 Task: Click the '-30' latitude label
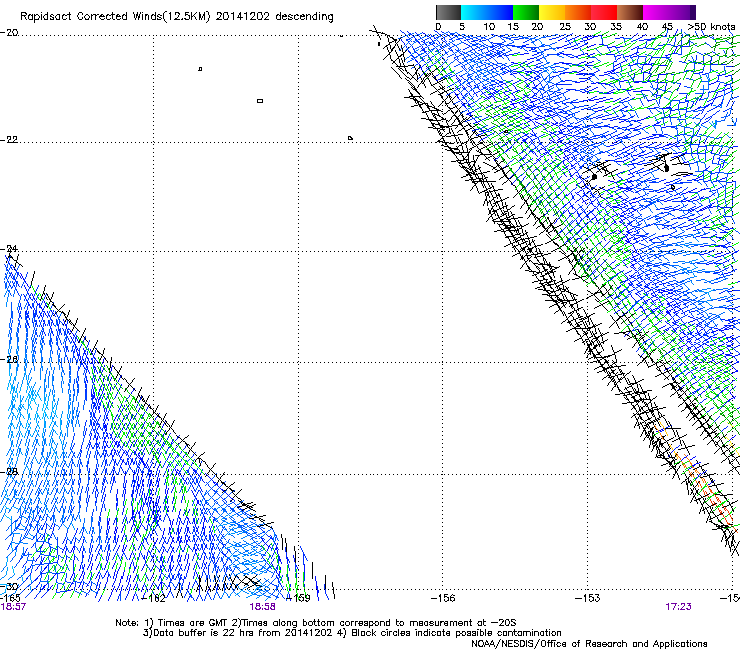click(x=9, y=587)
